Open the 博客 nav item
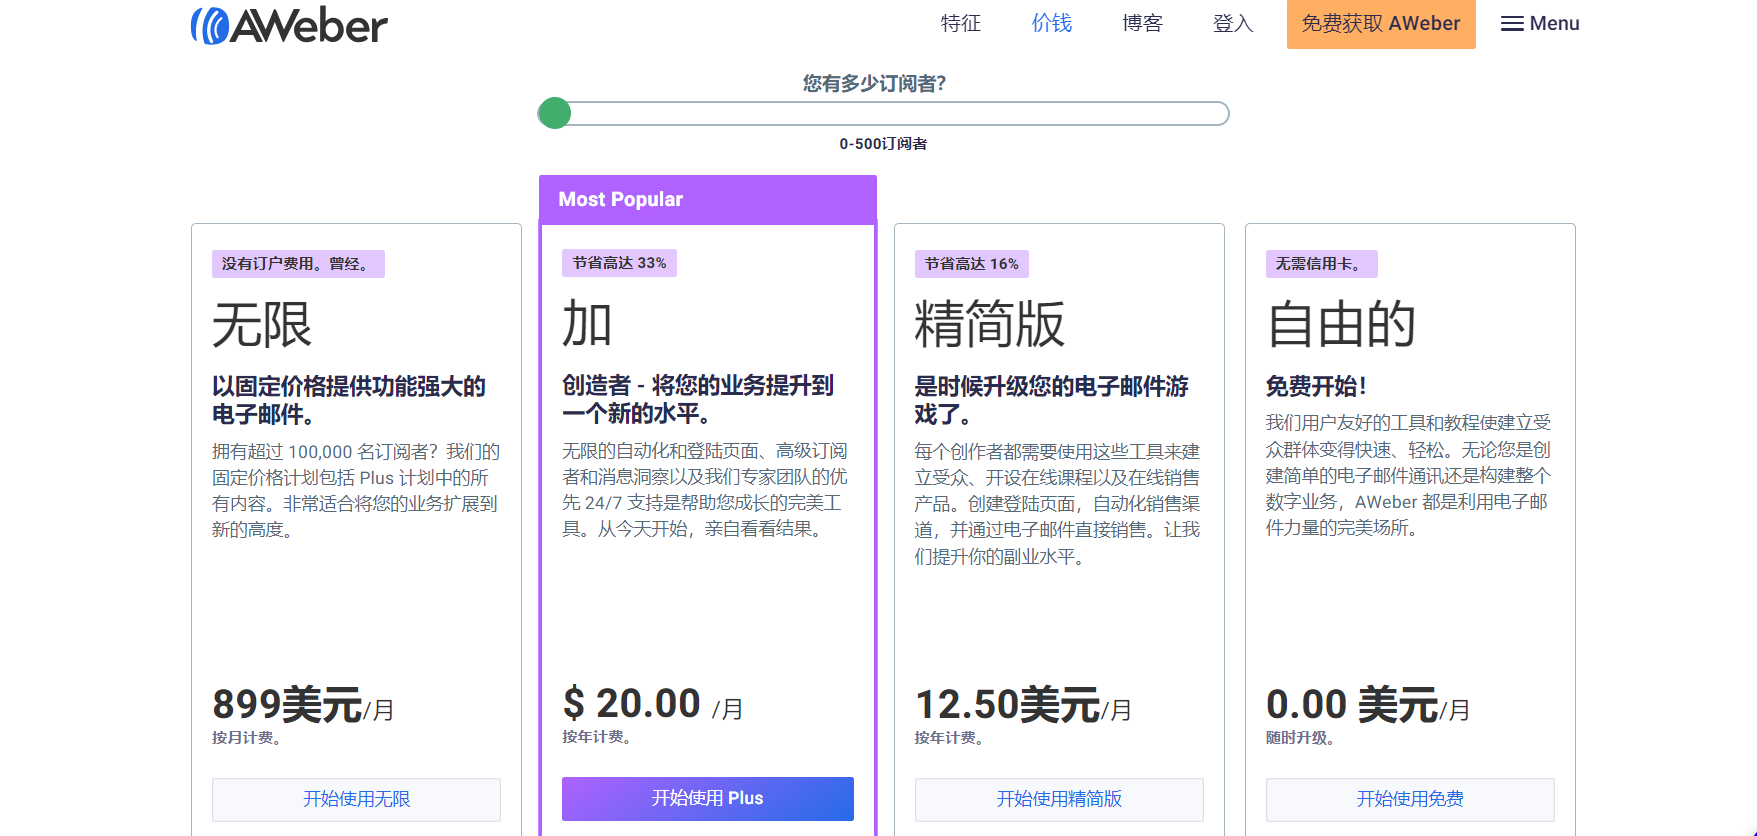1757x836 pixels. 1143,23
